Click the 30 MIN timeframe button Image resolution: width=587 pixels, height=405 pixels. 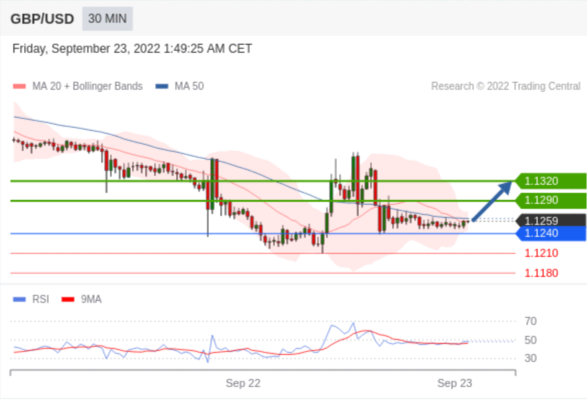(x=107, y=18)
